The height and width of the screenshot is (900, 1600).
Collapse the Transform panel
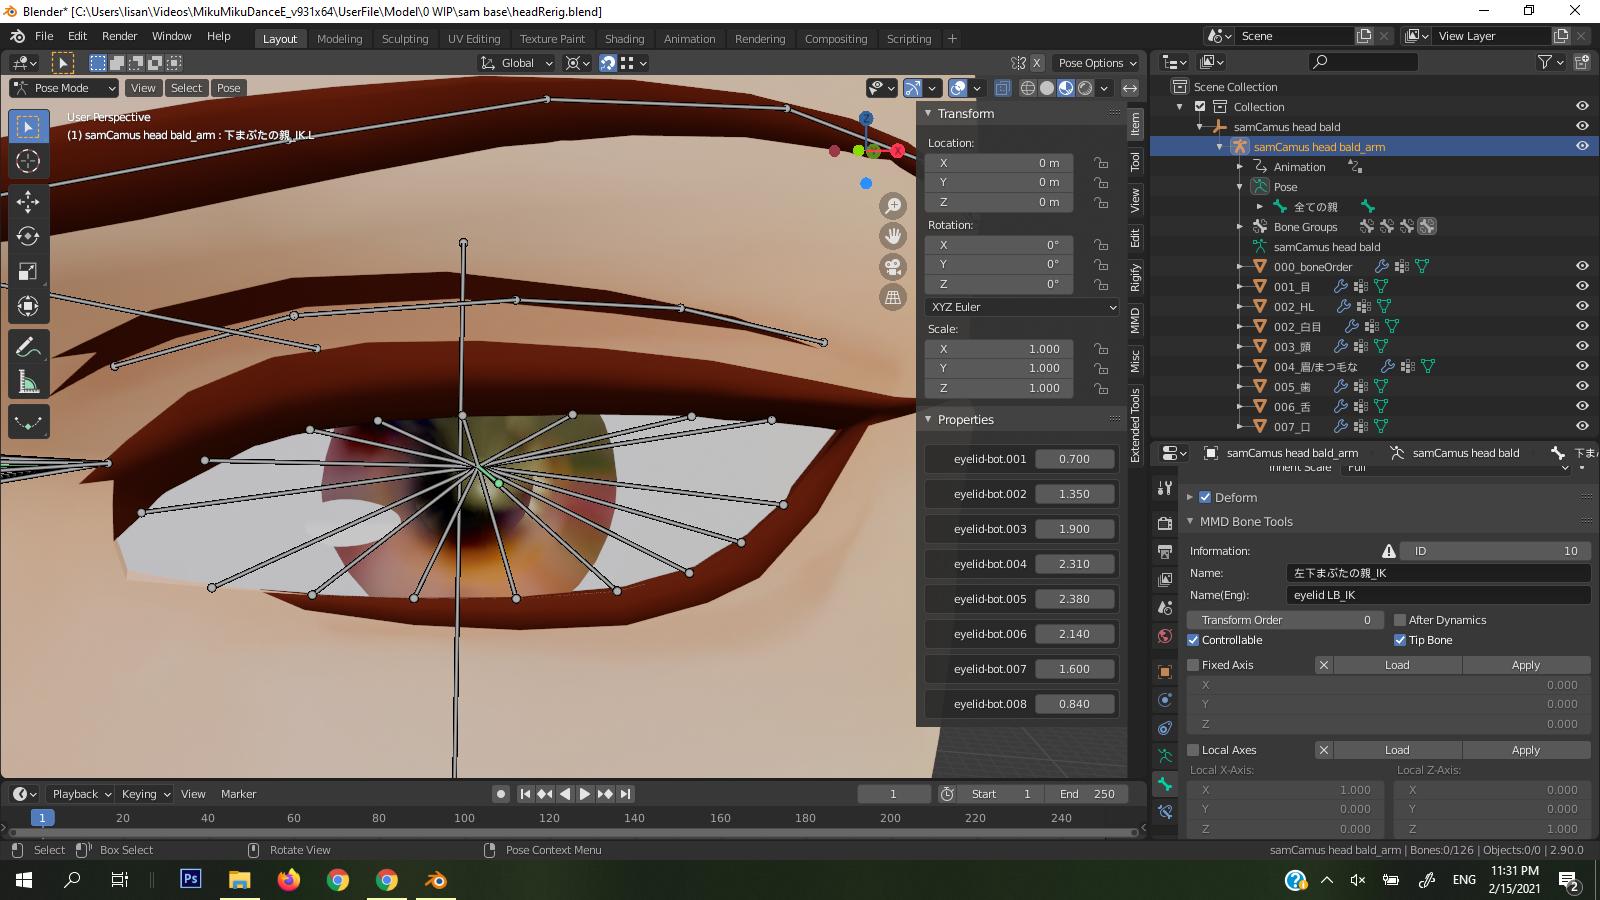(928, 114)
